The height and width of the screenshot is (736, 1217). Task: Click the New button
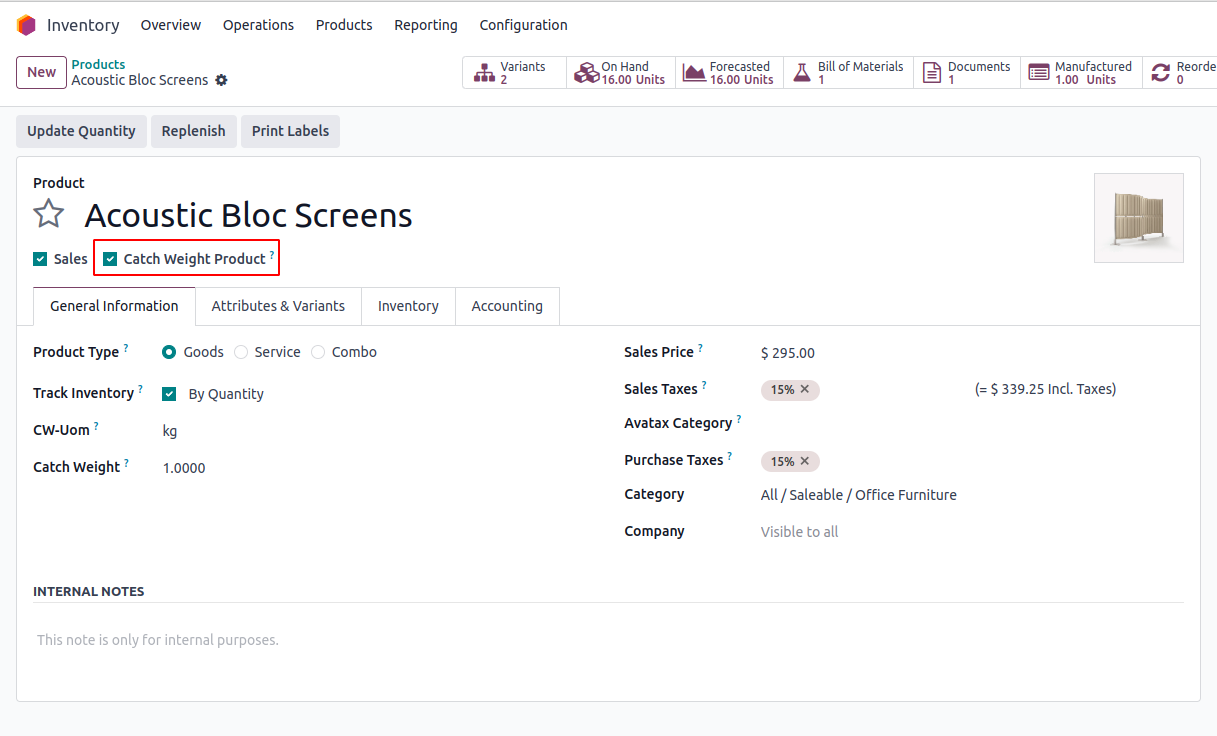point(41,72)
